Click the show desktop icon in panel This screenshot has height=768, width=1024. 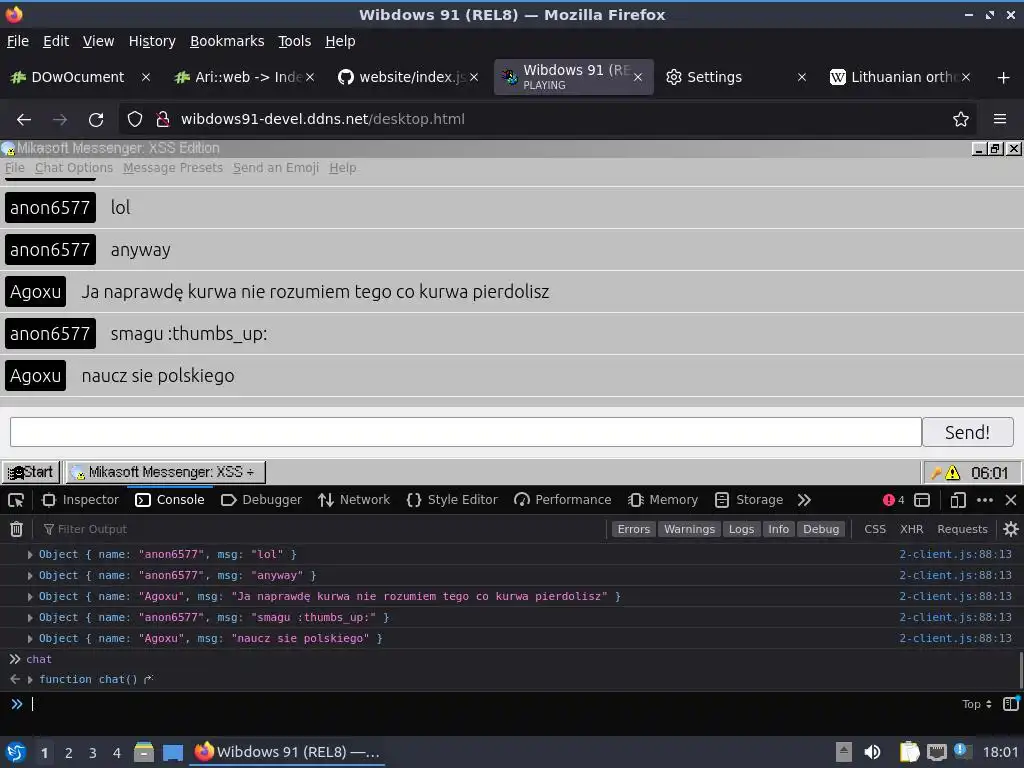tap(172, 752)
